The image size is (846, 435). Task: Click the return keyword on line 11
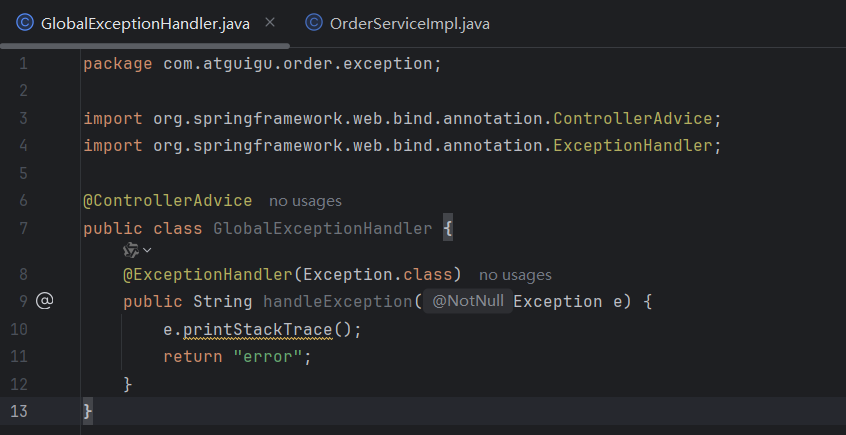(x=193, y=357)
